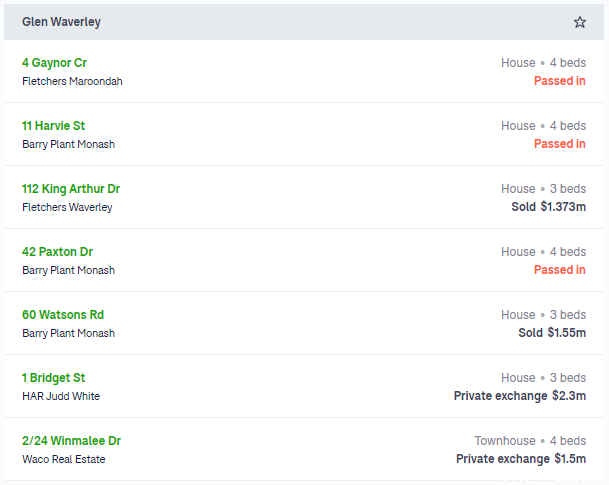The width and height of the screenshot is (609, 485).
Task: Open the 42 Paxton Dr listing
Action: coord(57,252)
